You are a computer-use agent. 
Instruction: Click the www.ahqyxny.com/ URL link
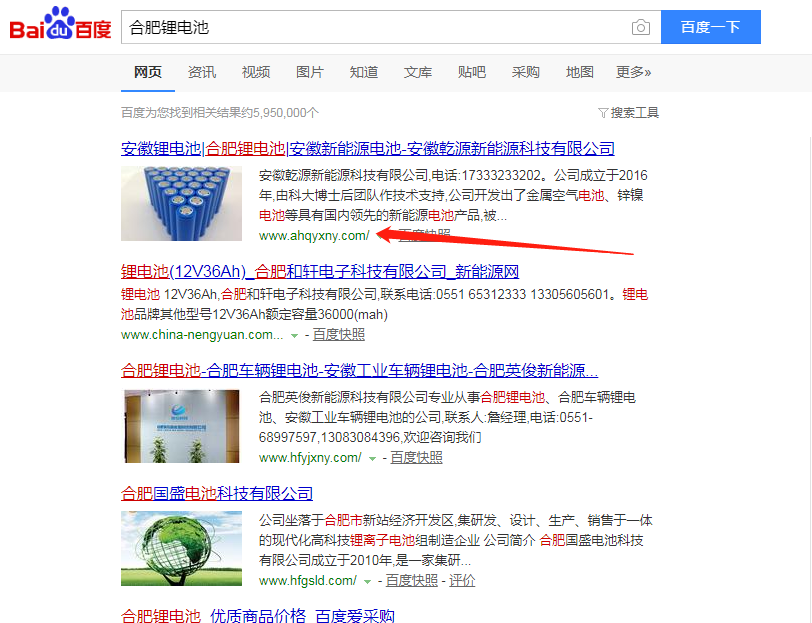[x=314, y=236]
